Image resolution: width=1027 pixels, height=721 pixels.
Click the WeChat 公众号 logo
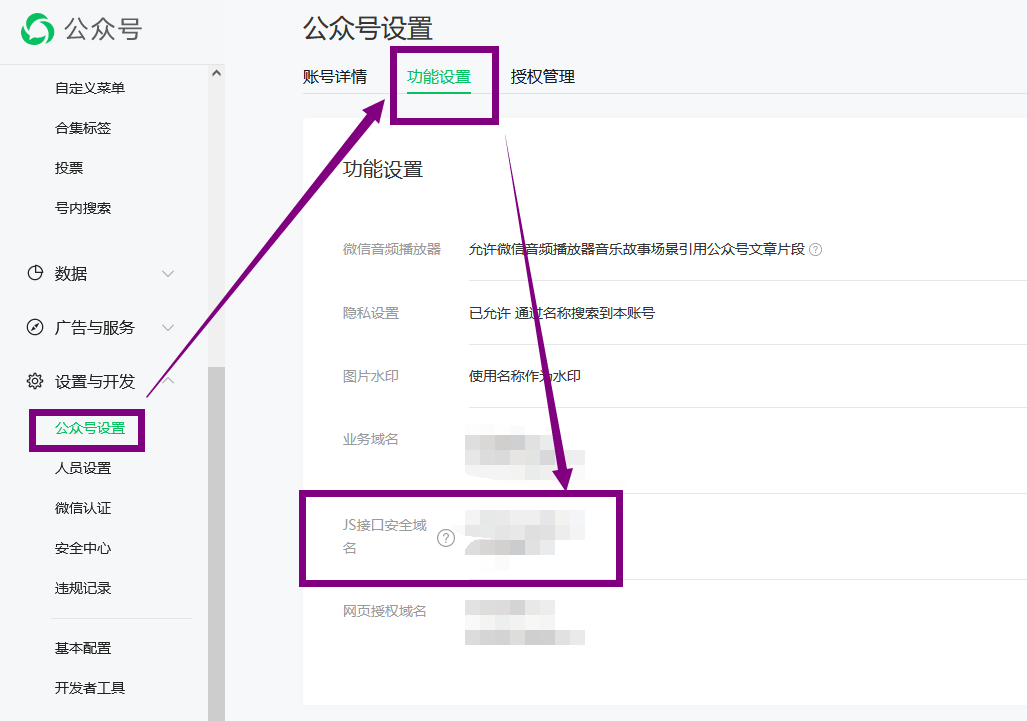point(37,29)
